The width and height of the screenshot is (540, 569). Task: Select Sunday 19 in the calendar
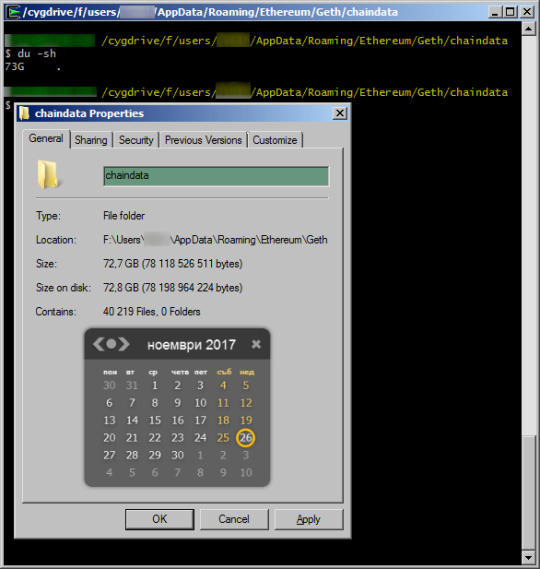point(246,420)
